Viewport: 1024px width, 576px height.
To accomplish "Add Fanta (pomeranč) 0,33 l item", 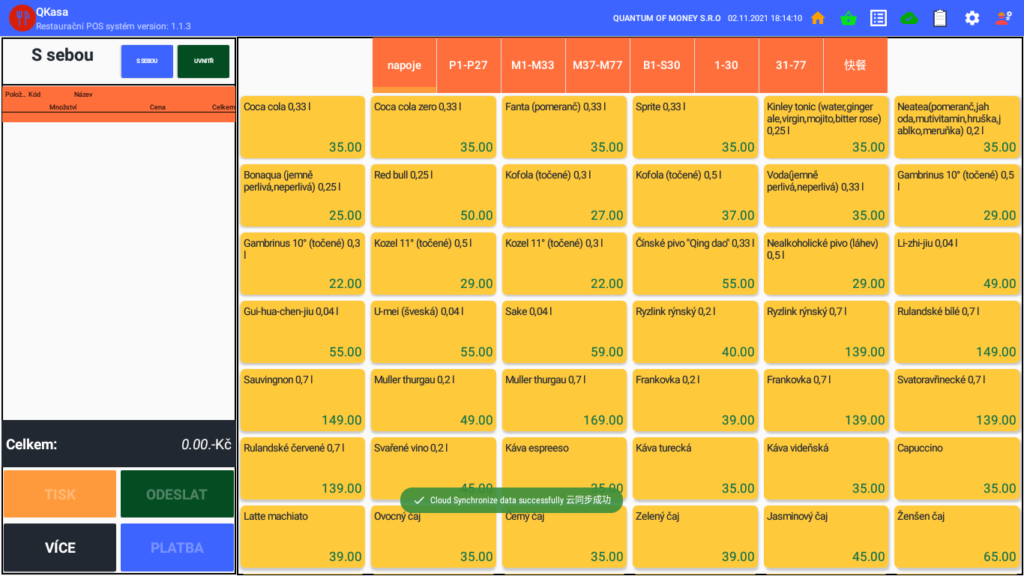I will pyautogui.click(x=564, y=127).
